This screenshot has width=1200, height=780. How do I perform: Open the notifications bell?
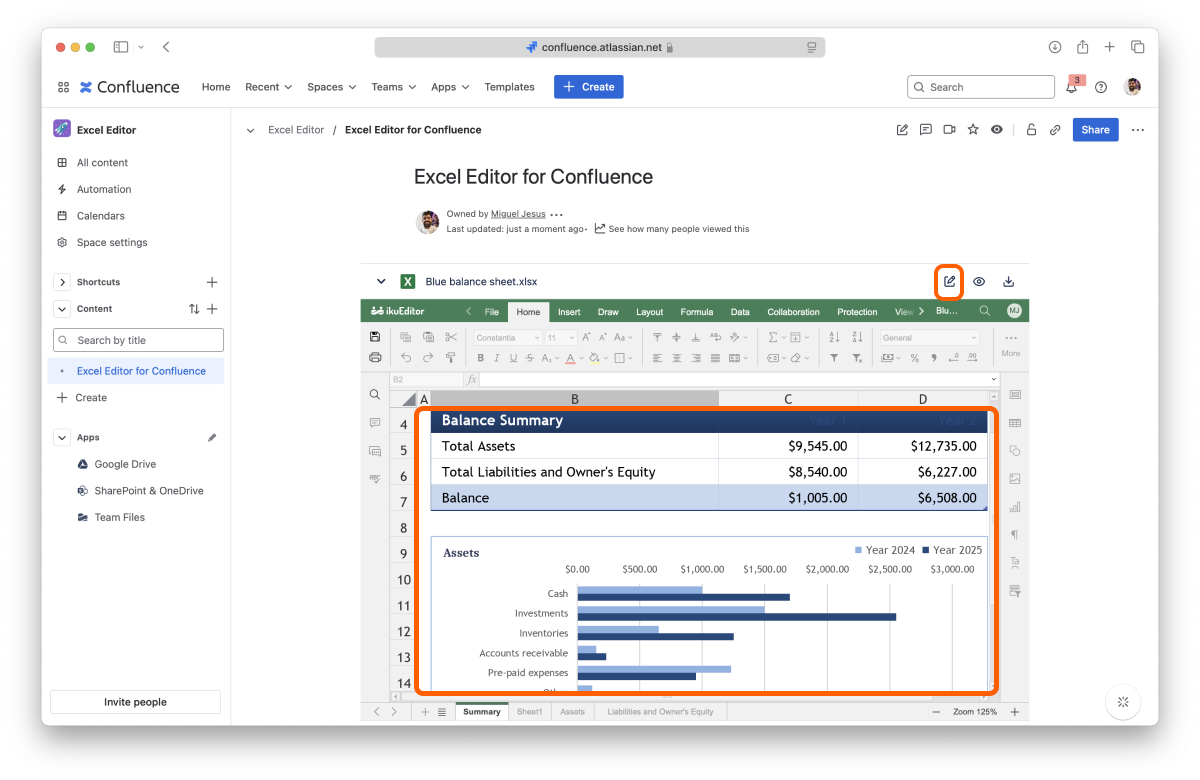tap(1071, 87)
